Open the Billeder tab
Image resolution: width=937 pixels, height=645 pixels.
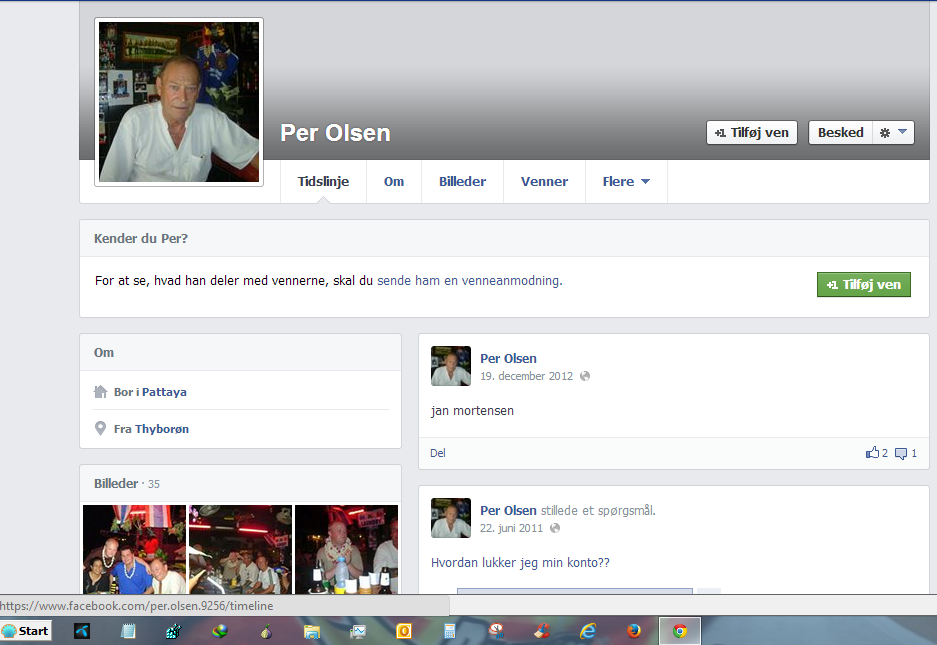[463, 182]
